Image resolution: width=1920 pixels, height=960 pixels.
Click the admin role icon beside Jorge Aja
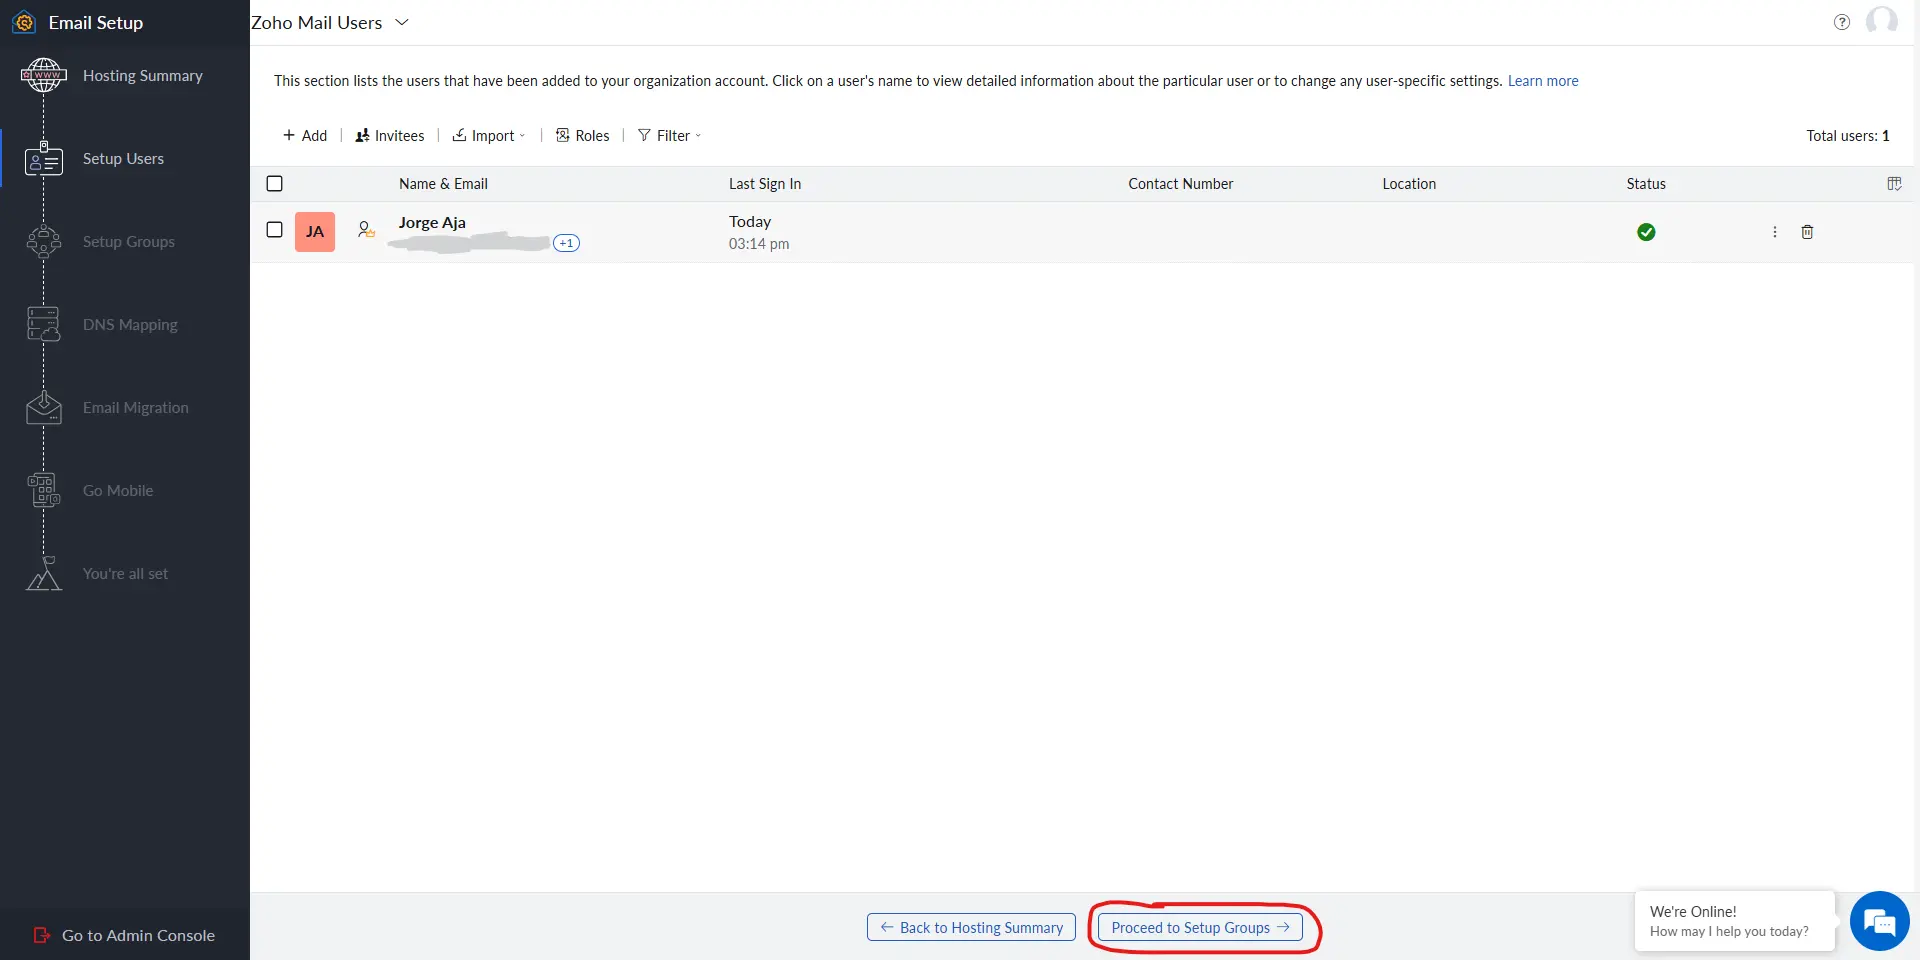[x=366, y=230]
